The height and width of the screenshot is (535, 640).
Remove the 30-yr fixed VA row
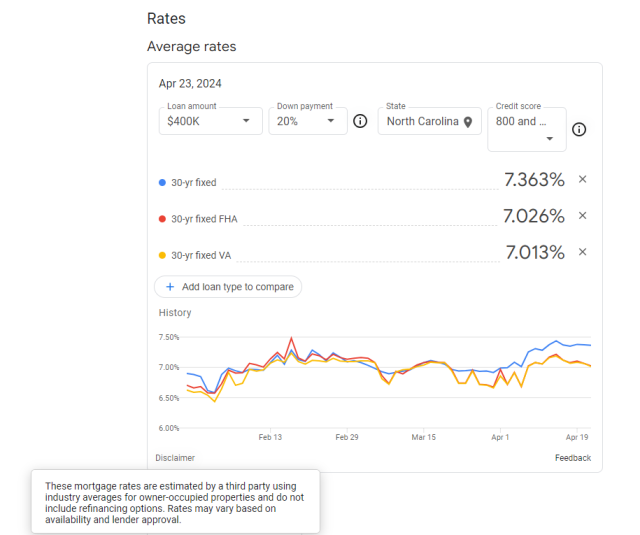pos(582,252)
